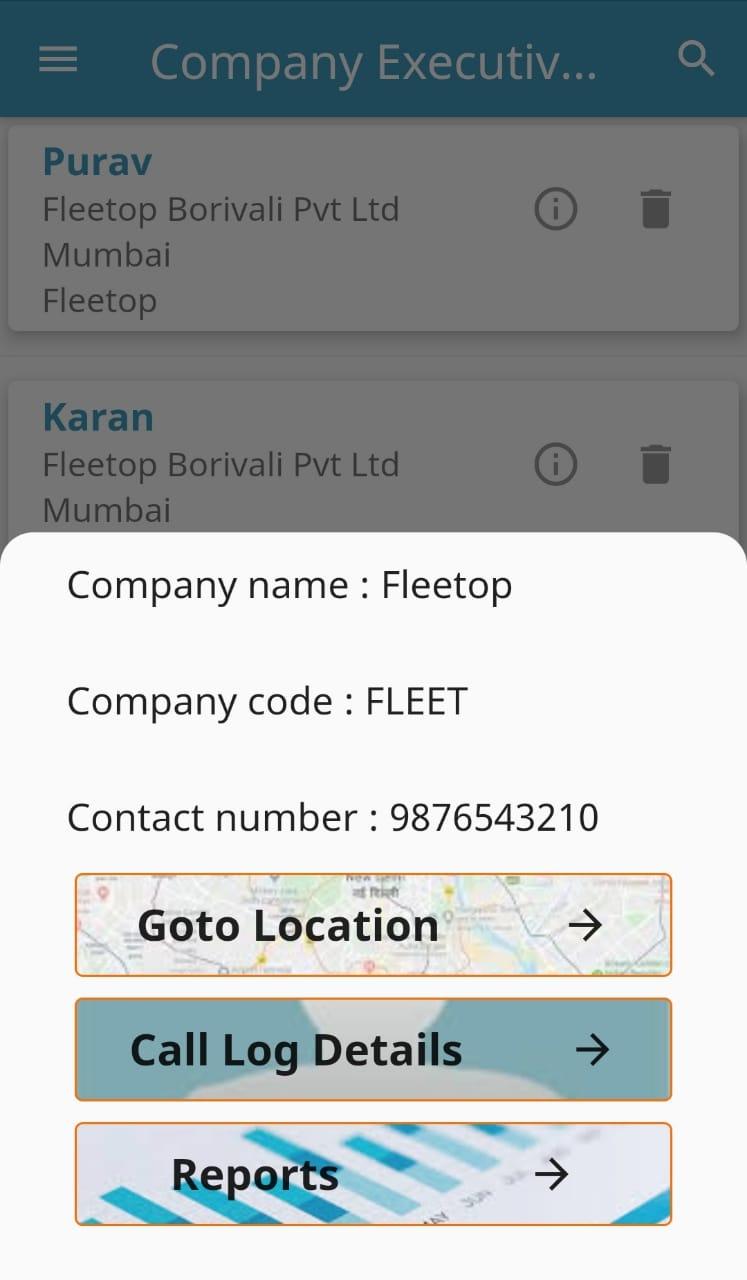Viewport: 747px width, 1280px height.
Task: Open info icon for Karan
Action: pyautogui.click(x=556, y=464)
